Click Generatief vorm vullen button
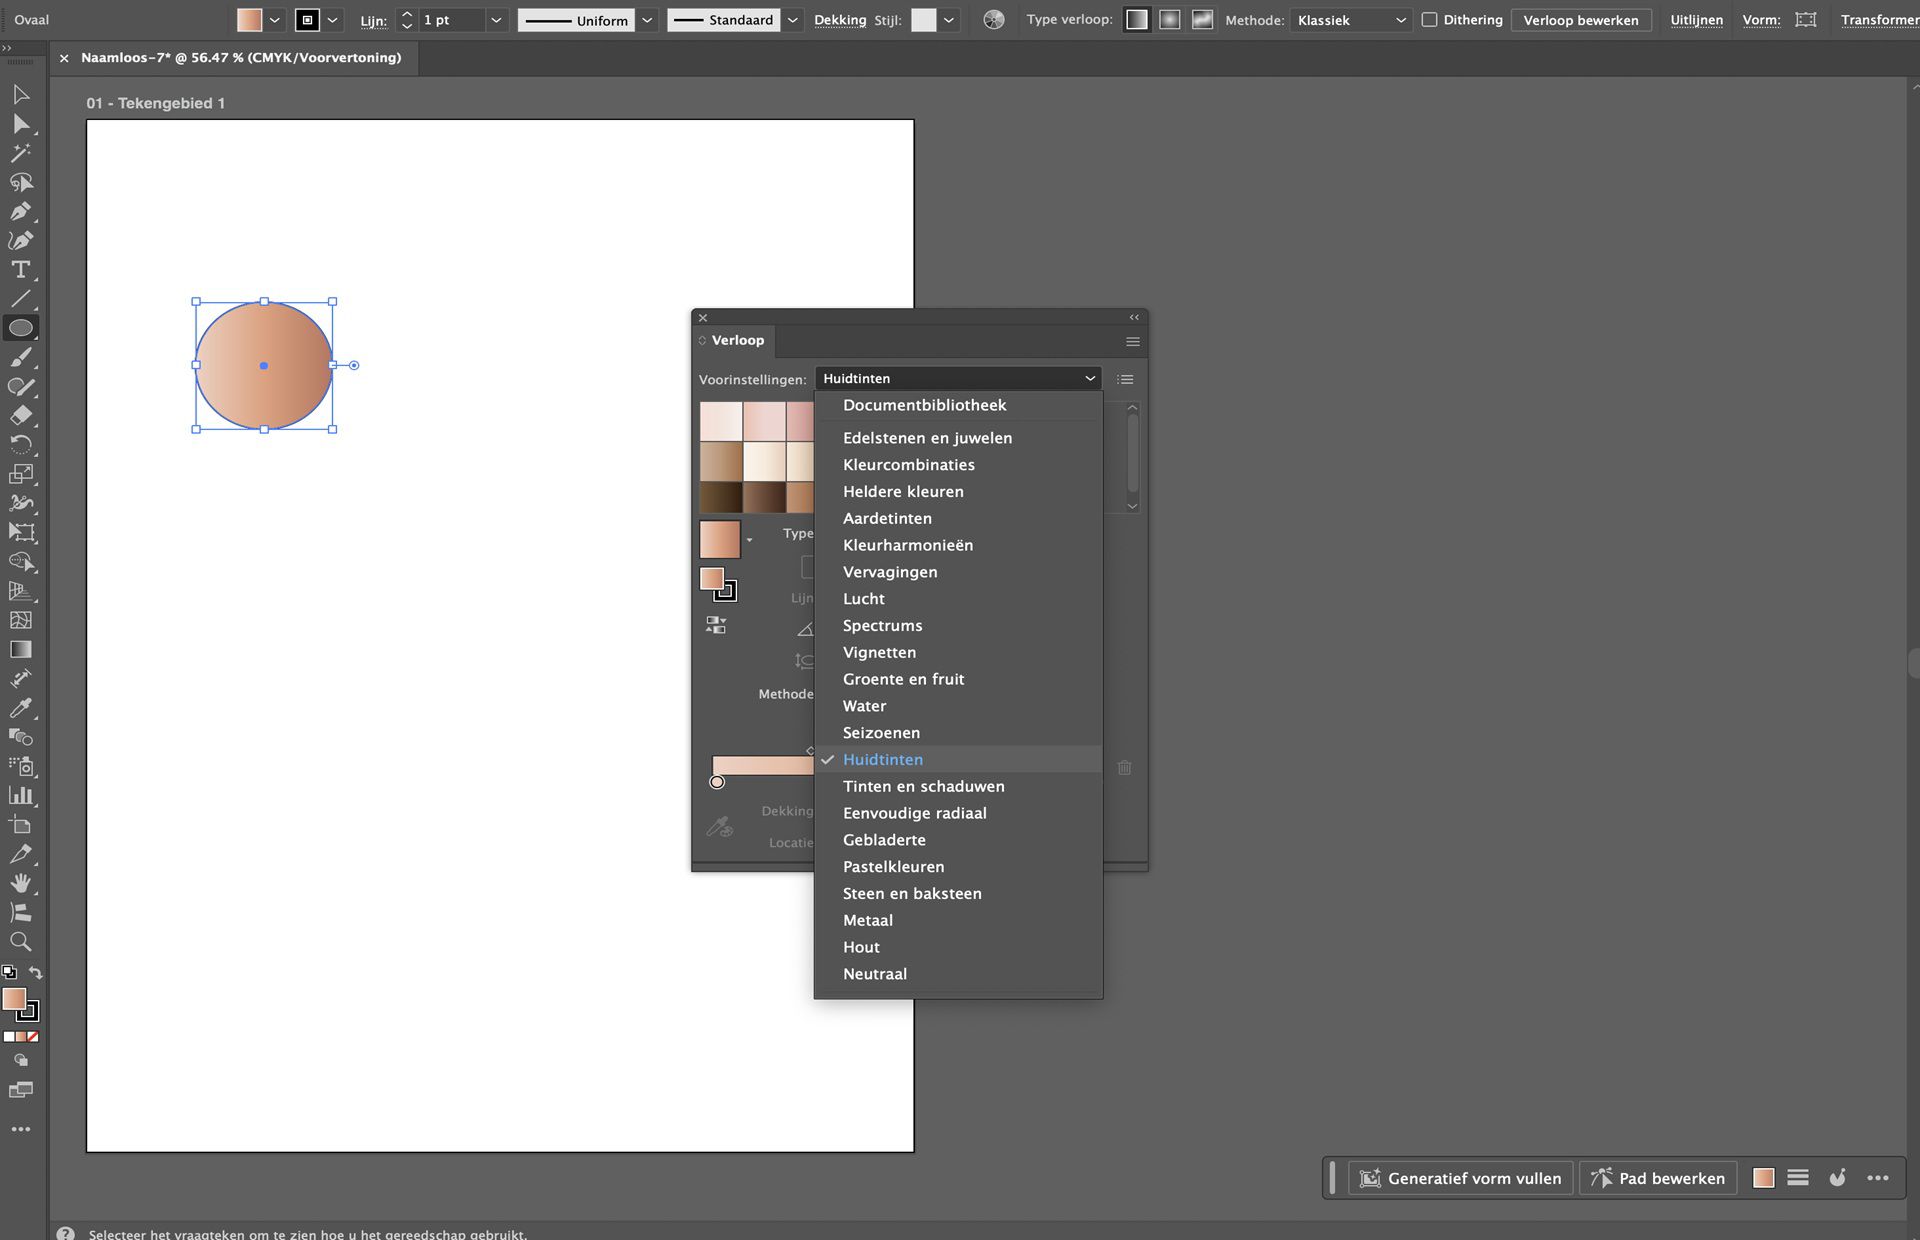 pyautogui.click(x=1461, y=1178)
